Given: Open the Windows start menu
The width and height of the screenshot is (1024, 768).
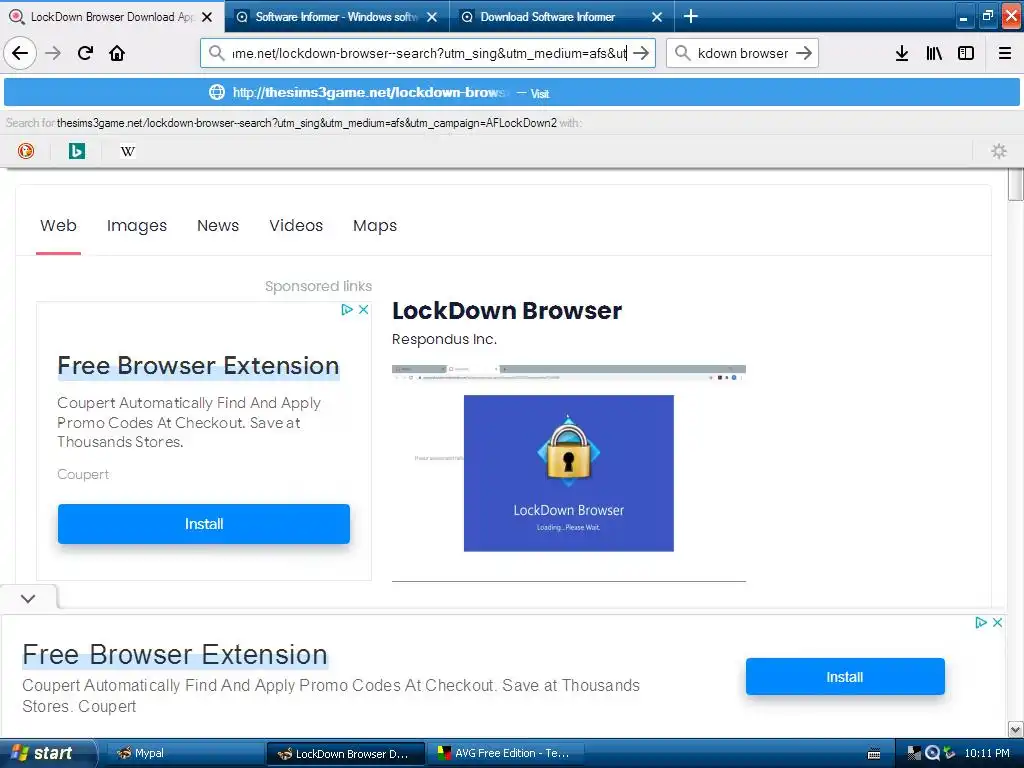Looking at the screenshot, I should point(48,753).
